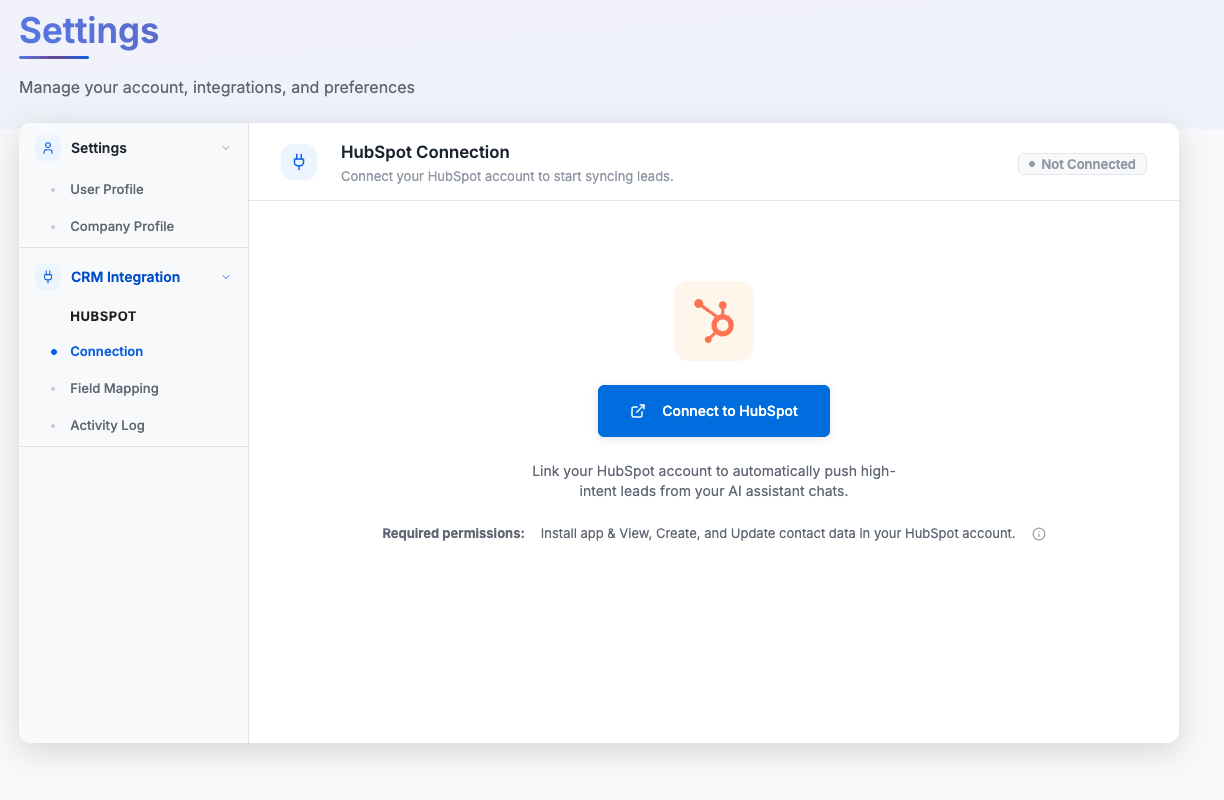Click the Not Connected status badge
This screenshot has width=1224, height=800.
click(1082, 164)
